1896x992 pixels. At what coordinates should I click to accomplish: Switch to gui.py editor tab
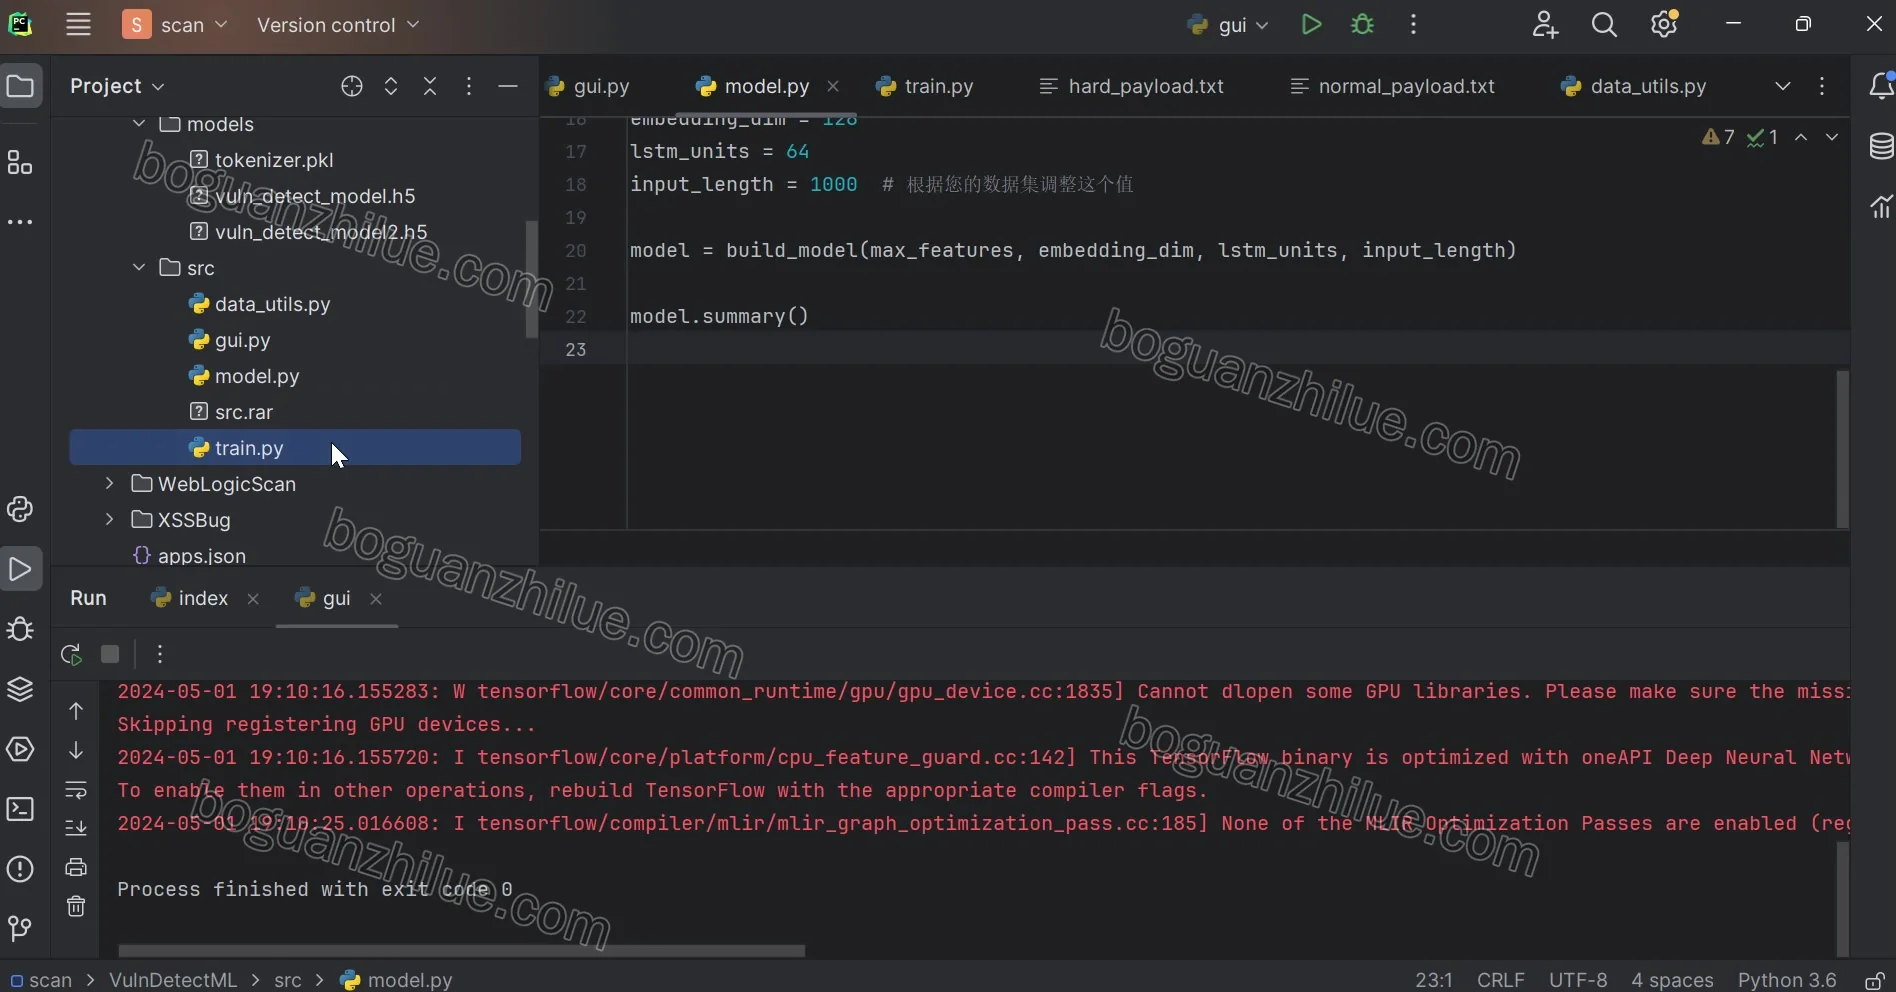tap(589, 86)
